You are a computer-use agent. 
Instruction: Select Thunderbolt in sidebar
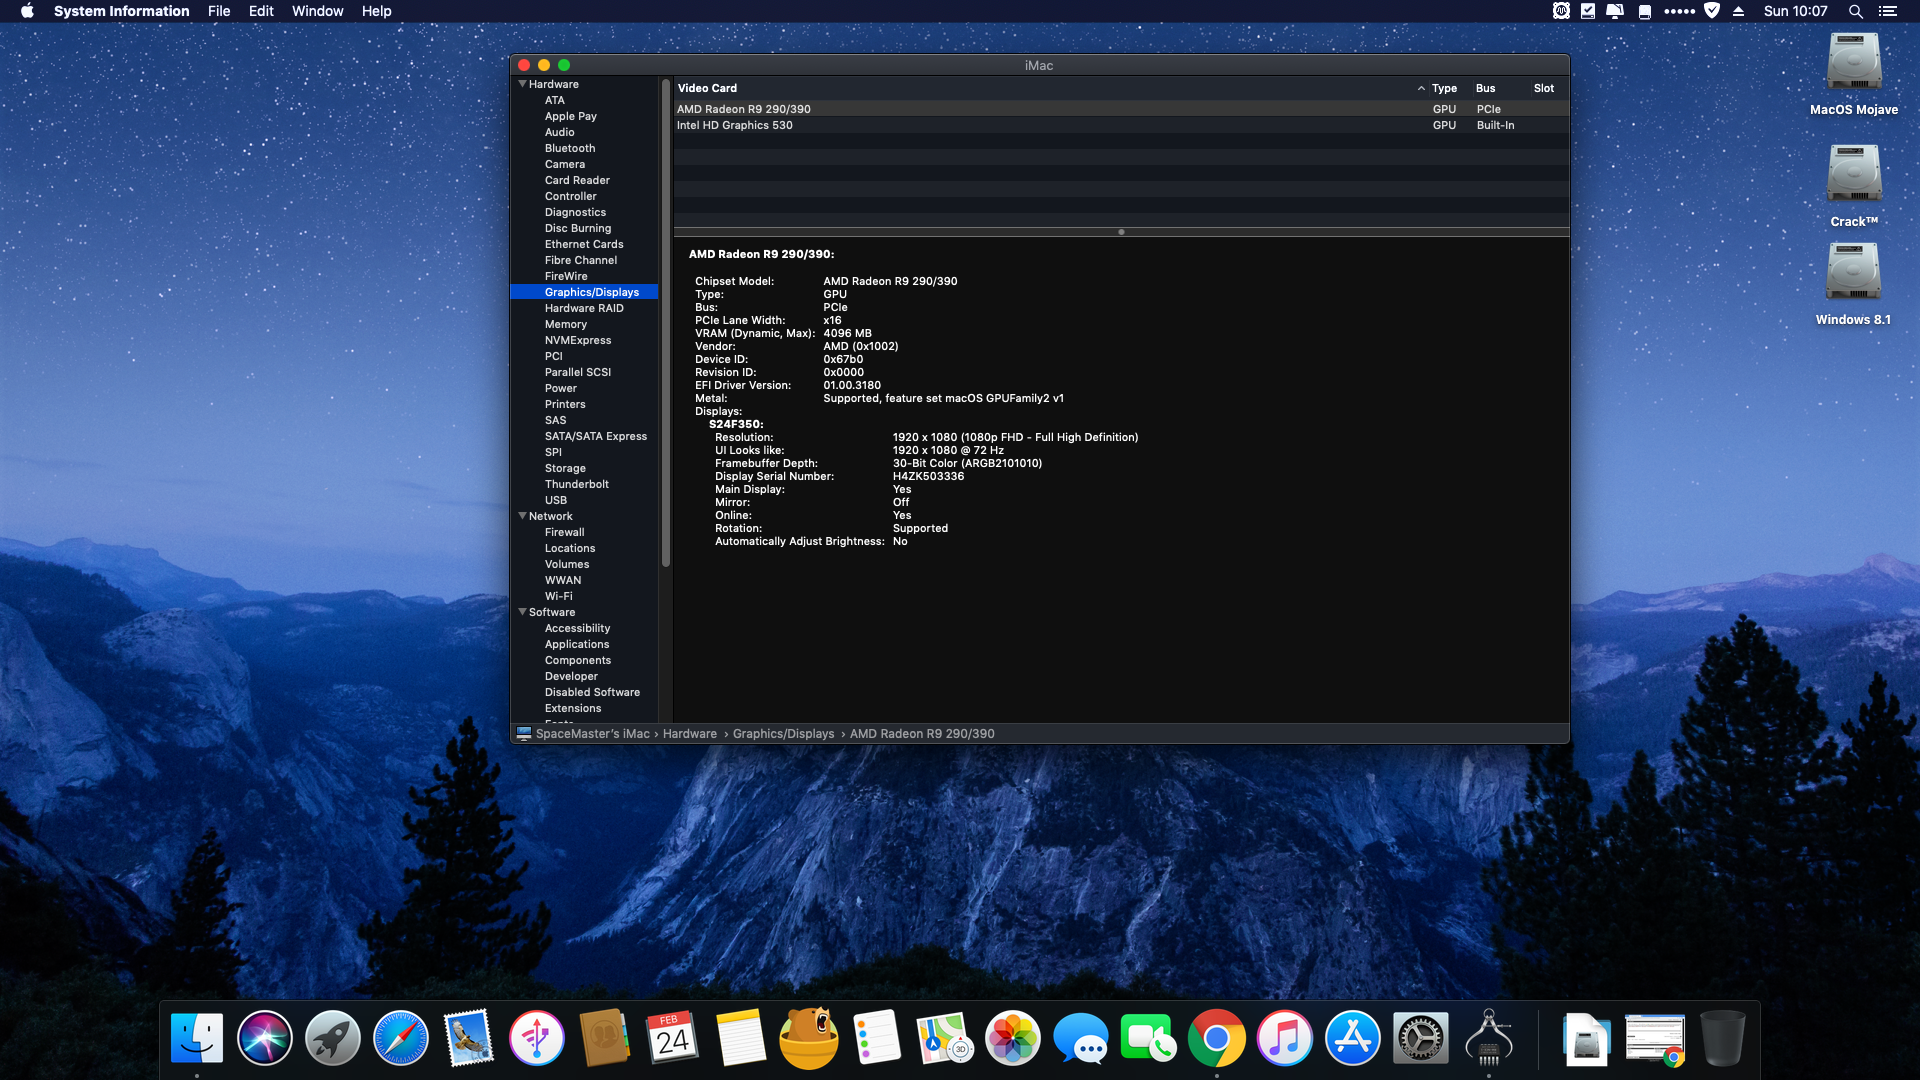click(x=577, y=484)
